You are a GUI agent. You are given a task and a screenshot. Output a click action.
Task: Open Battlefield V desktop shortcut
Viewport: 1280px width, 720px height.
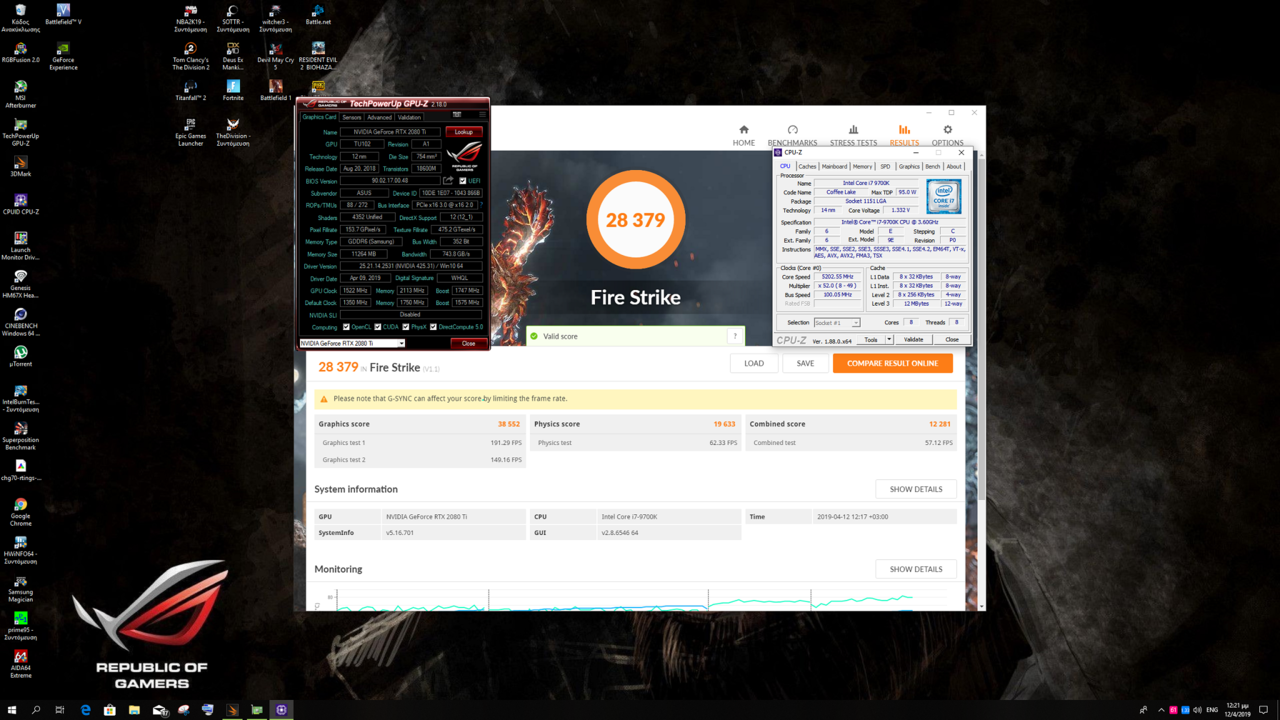63,15
